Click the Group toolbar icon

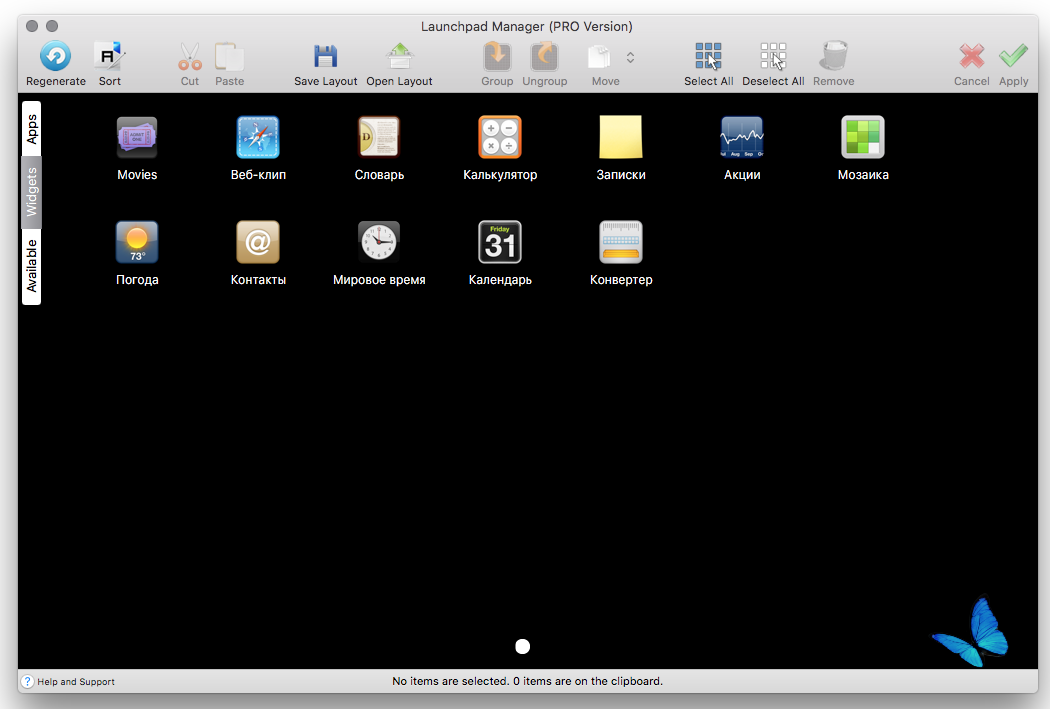(497, 56)
